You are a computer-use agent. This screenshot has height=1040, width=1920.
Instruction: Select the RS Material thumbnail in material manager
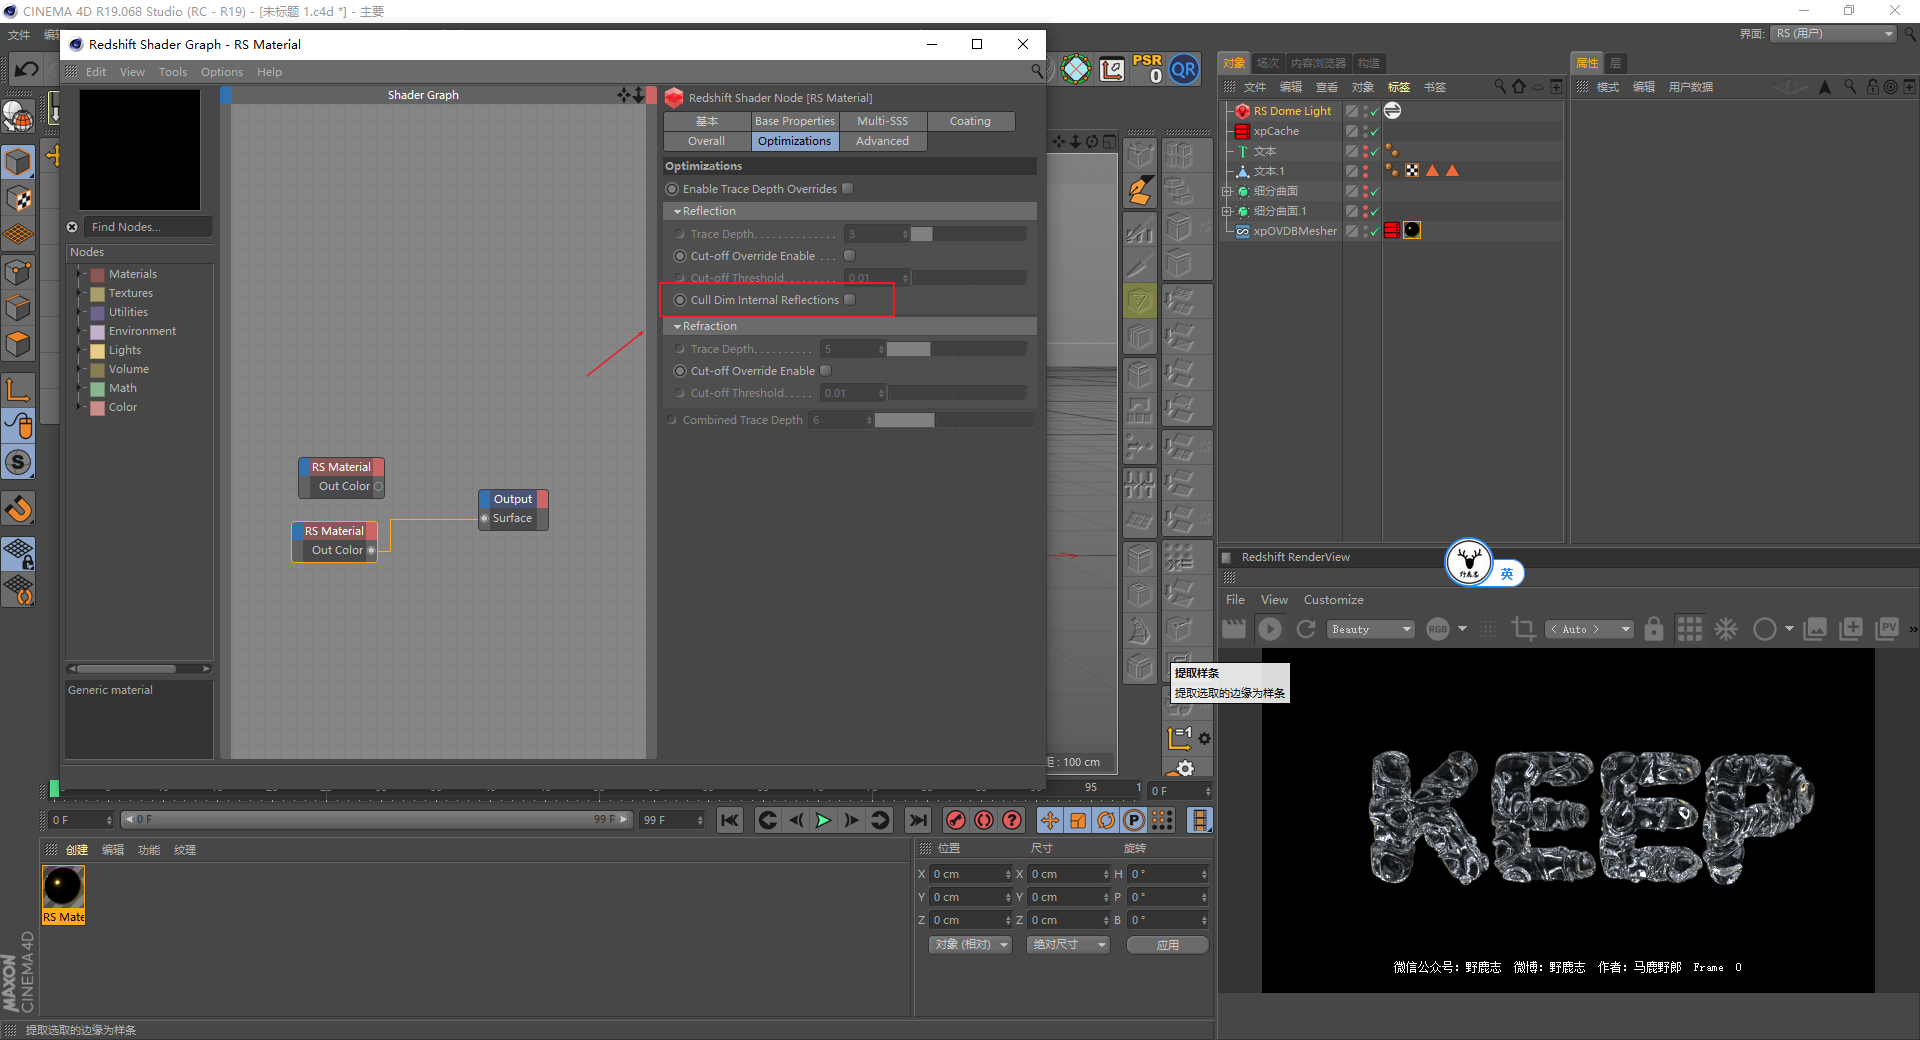pos(63,895)
